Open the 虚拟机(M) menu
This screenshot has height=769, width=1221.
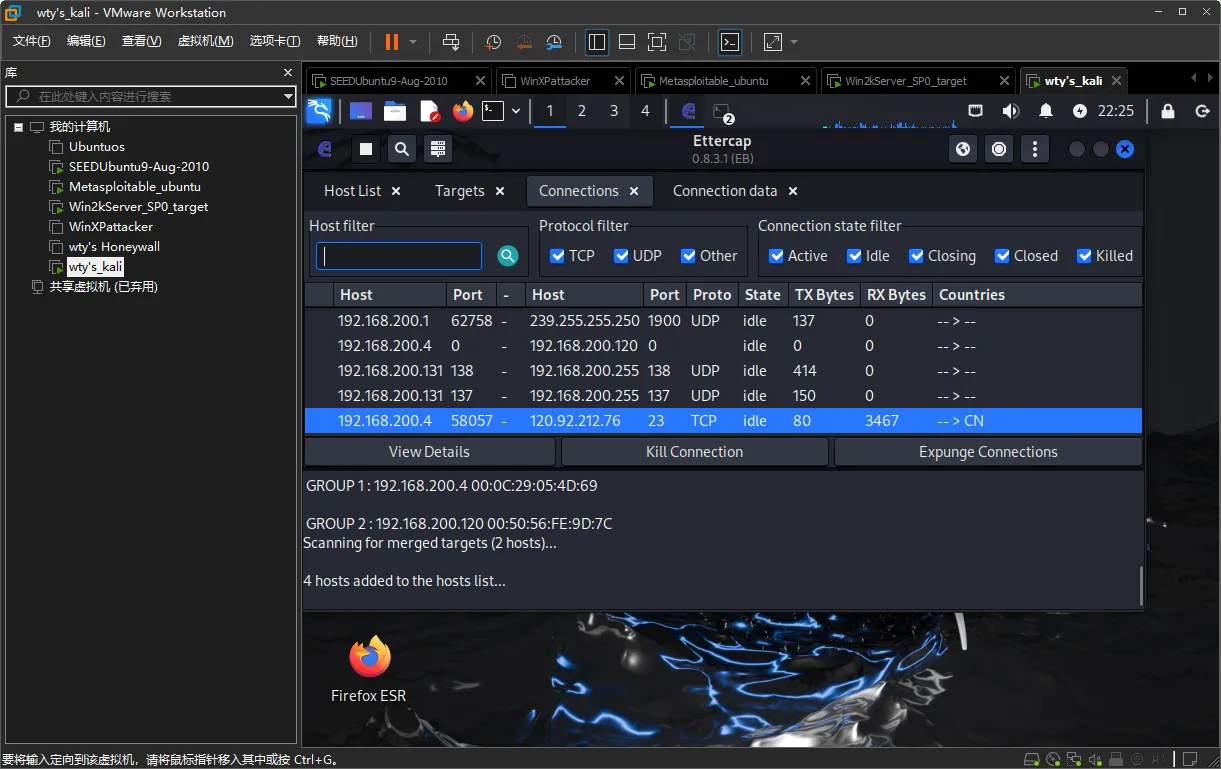(x=205, y=41)
